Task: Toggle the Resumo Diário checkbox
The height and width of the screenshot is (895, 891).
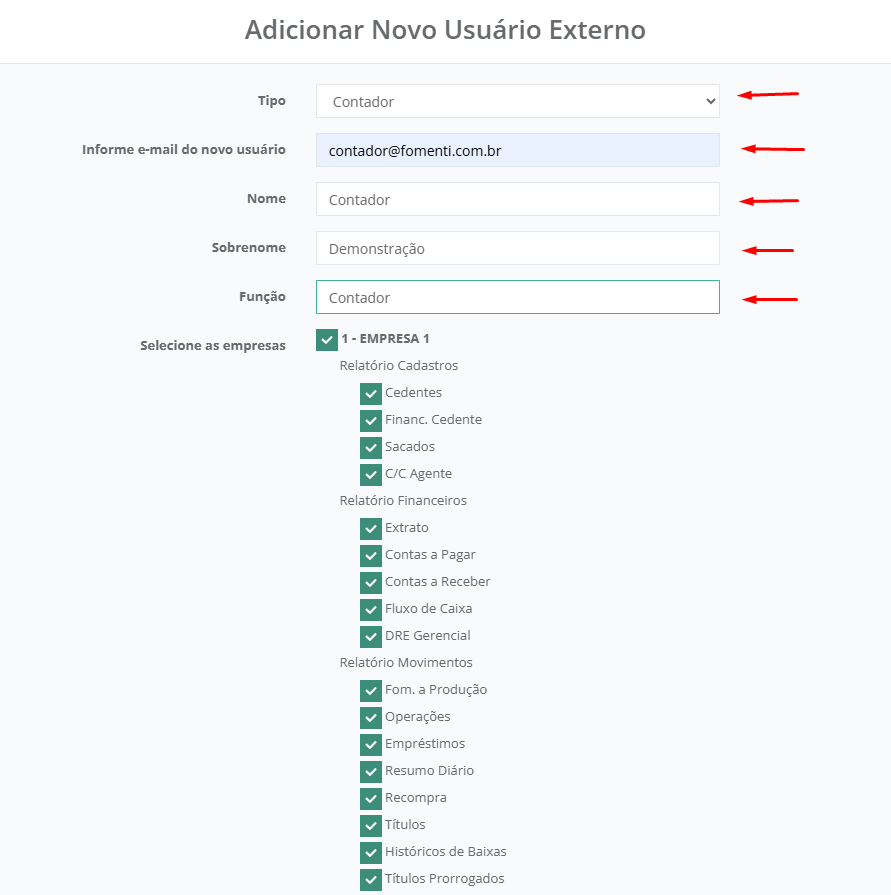Action: (371, 771)
